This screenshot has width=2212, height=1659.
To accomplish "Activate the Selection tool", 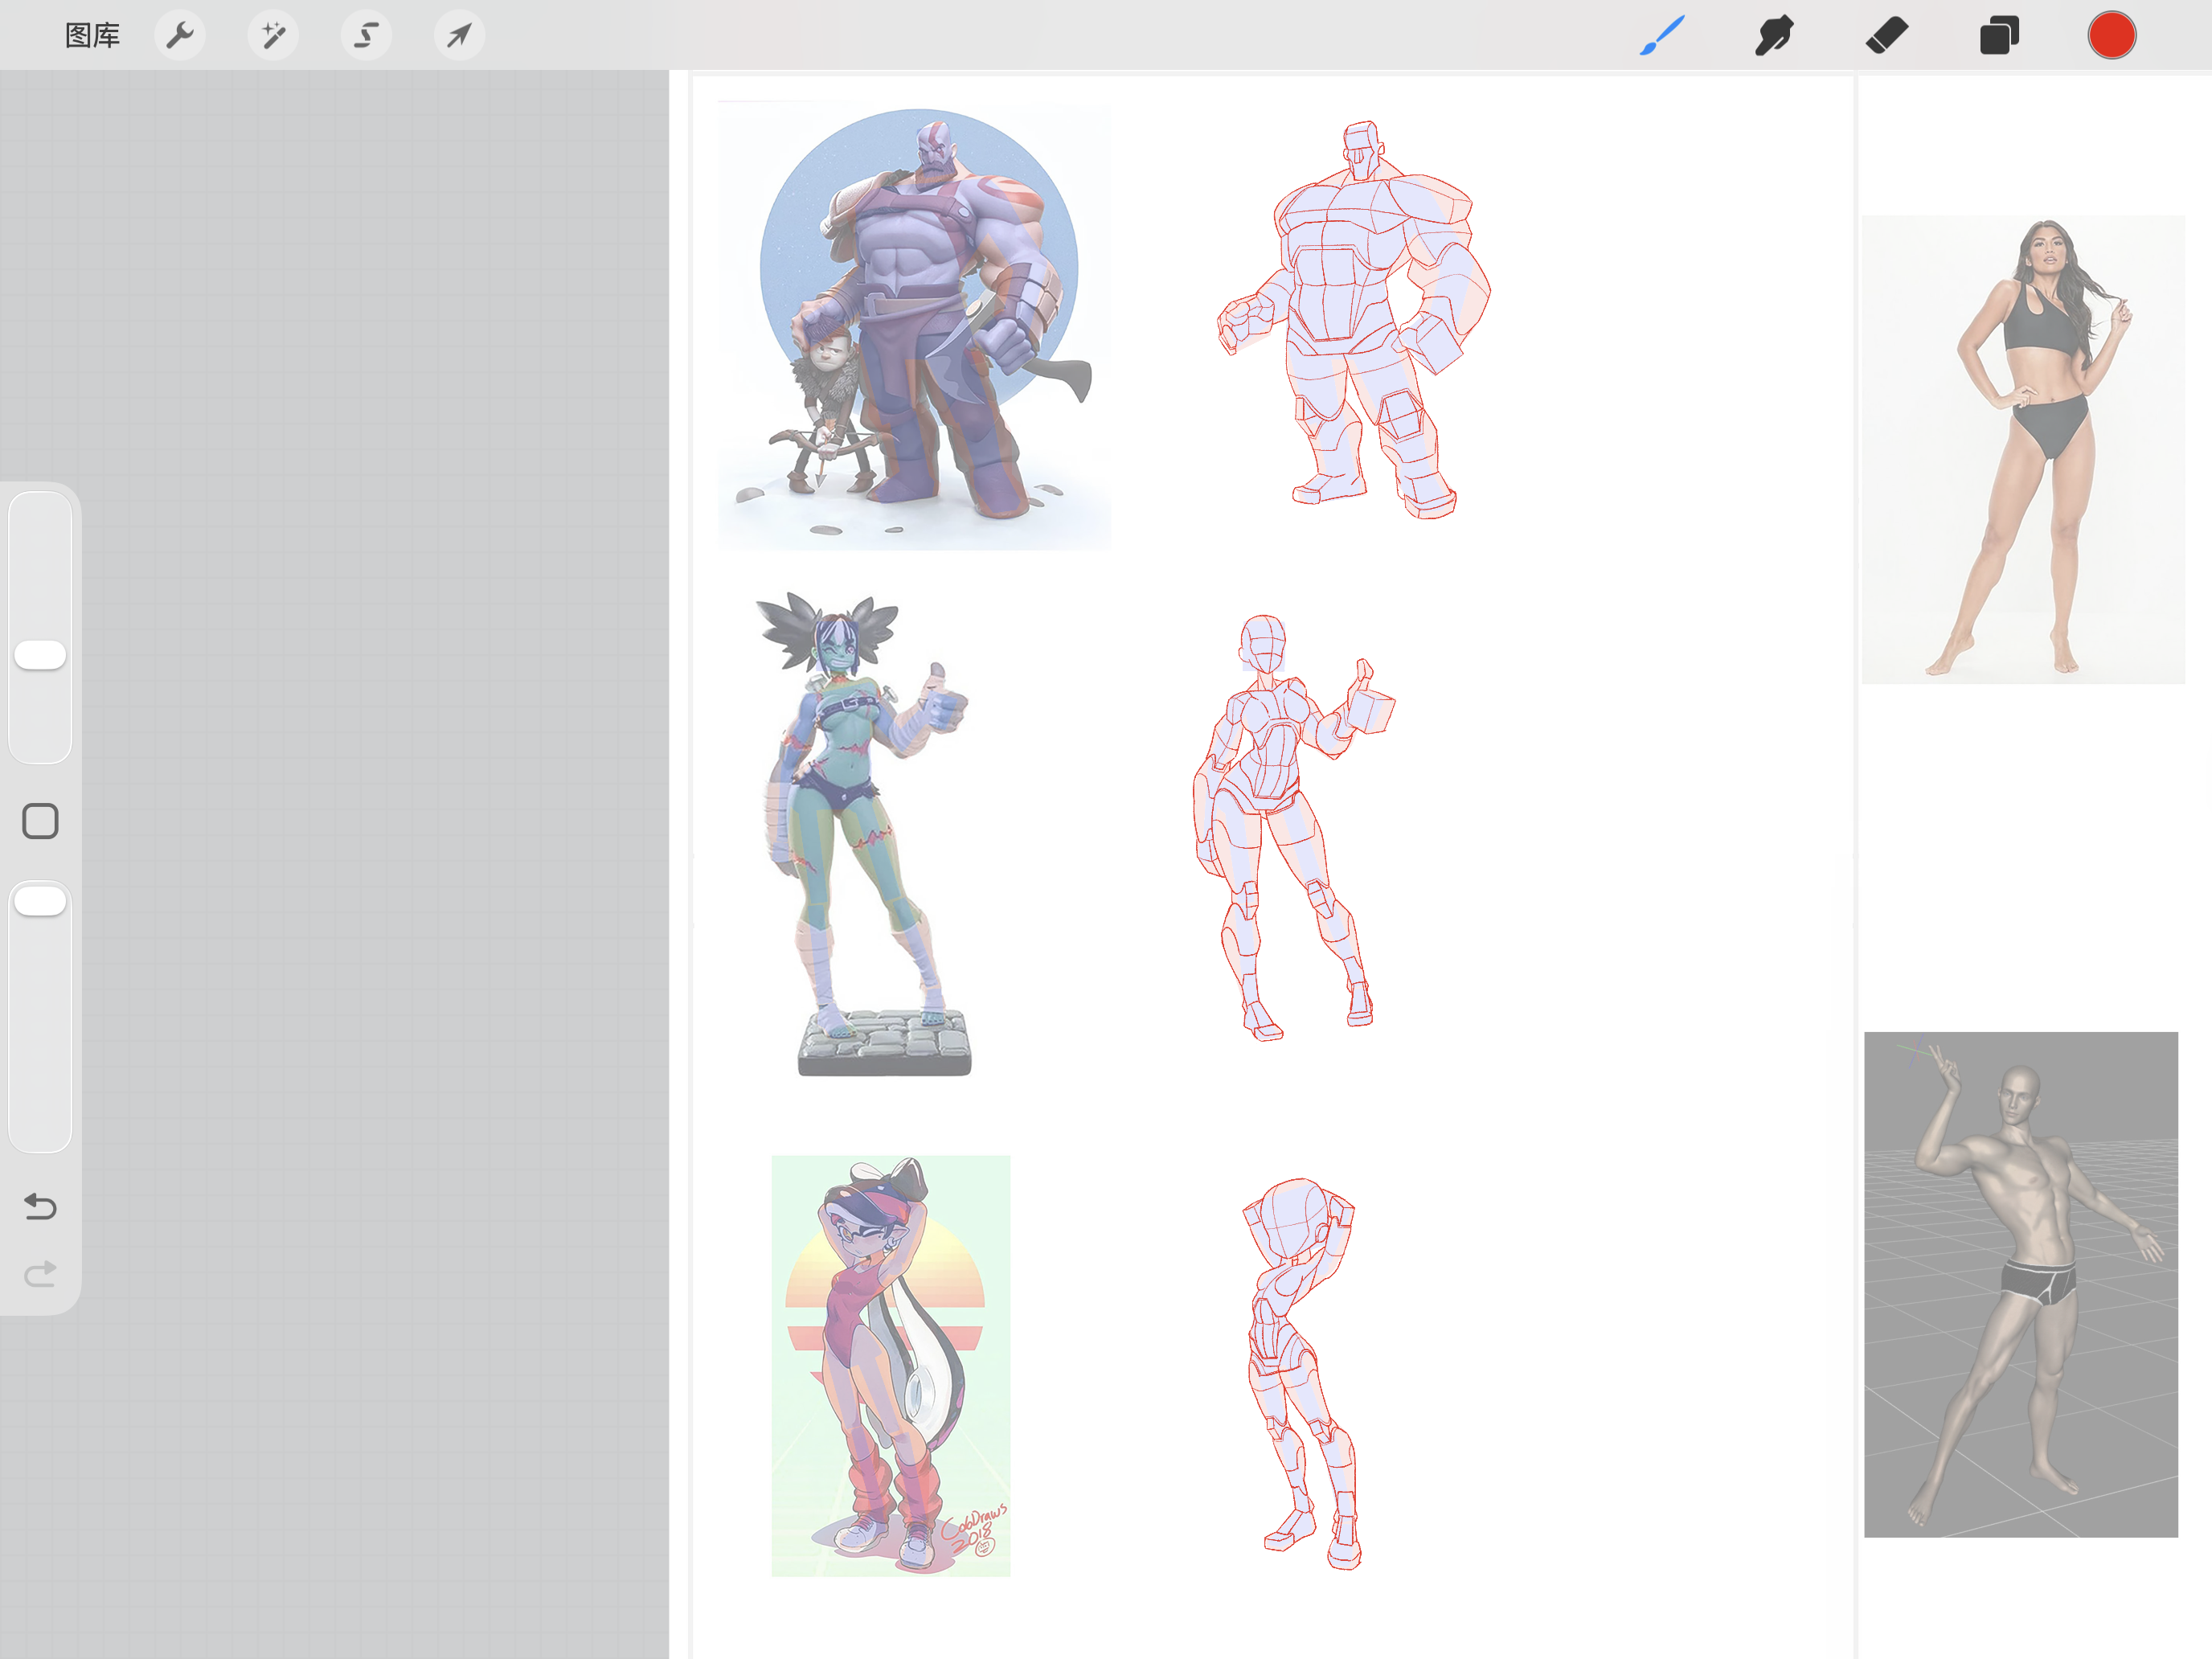I will pyautogui.click(x=366, y=36).
